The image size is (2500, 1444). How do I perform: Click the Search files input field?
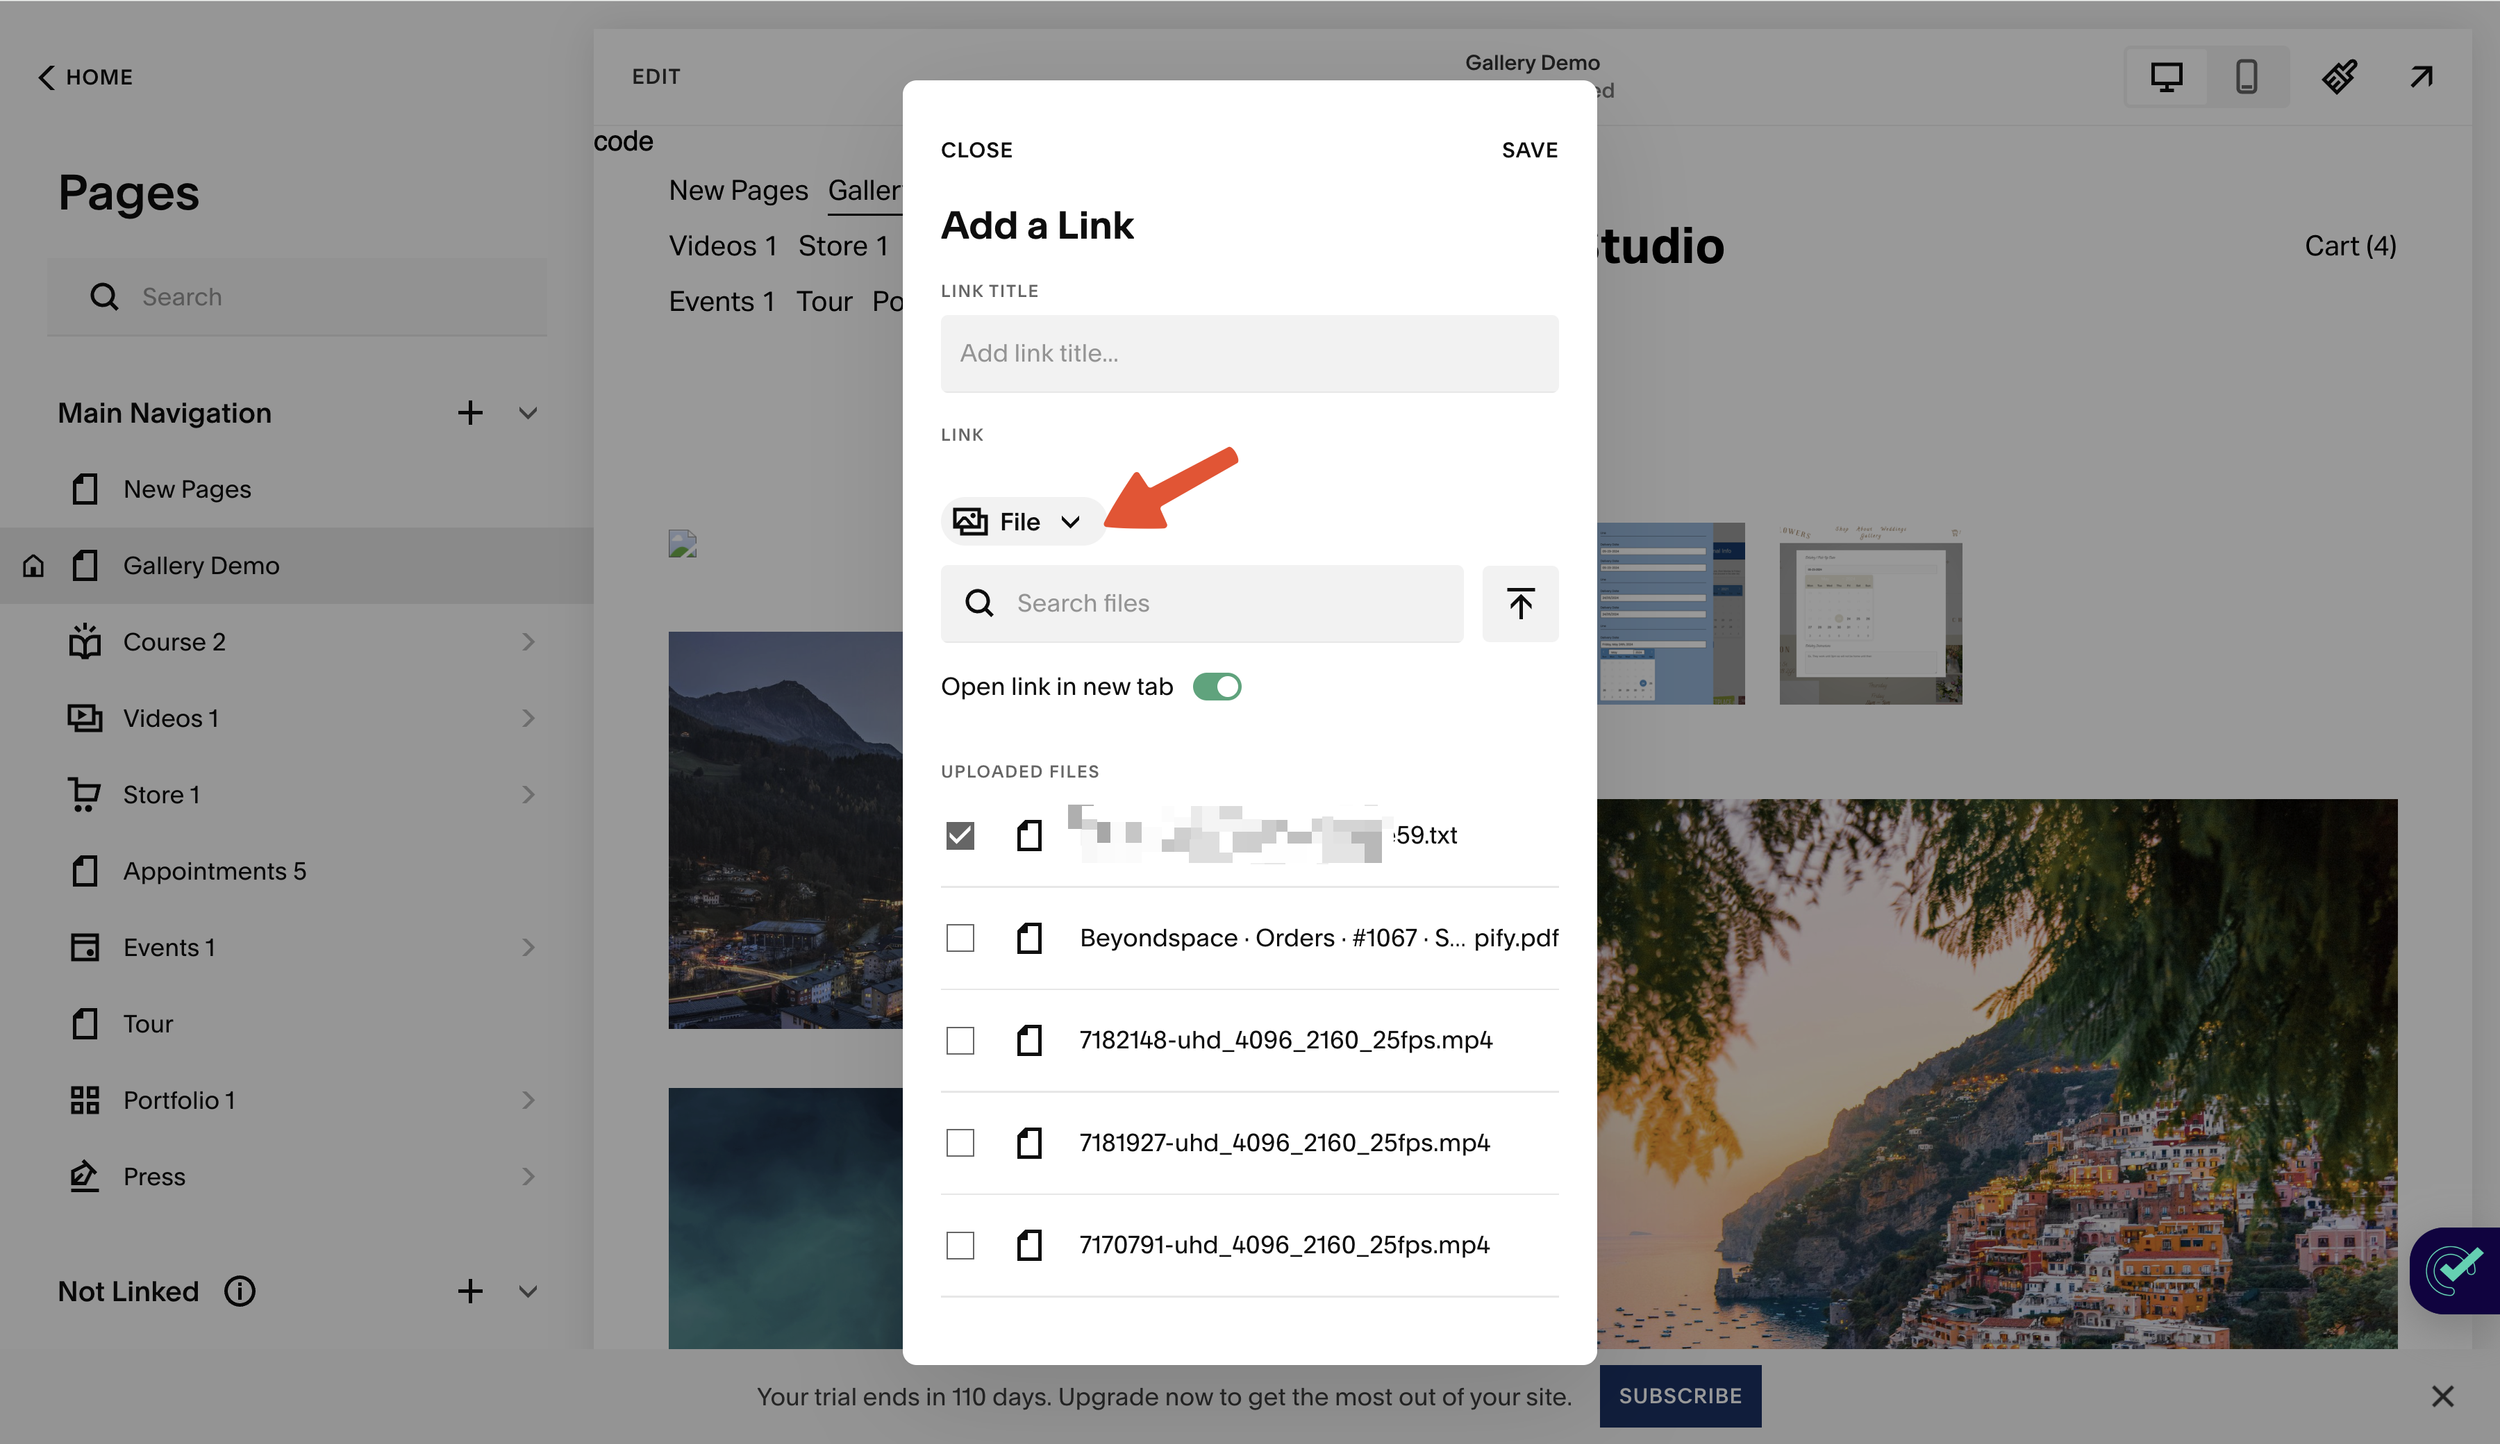pyautogui.click(x=1200, y=603)
